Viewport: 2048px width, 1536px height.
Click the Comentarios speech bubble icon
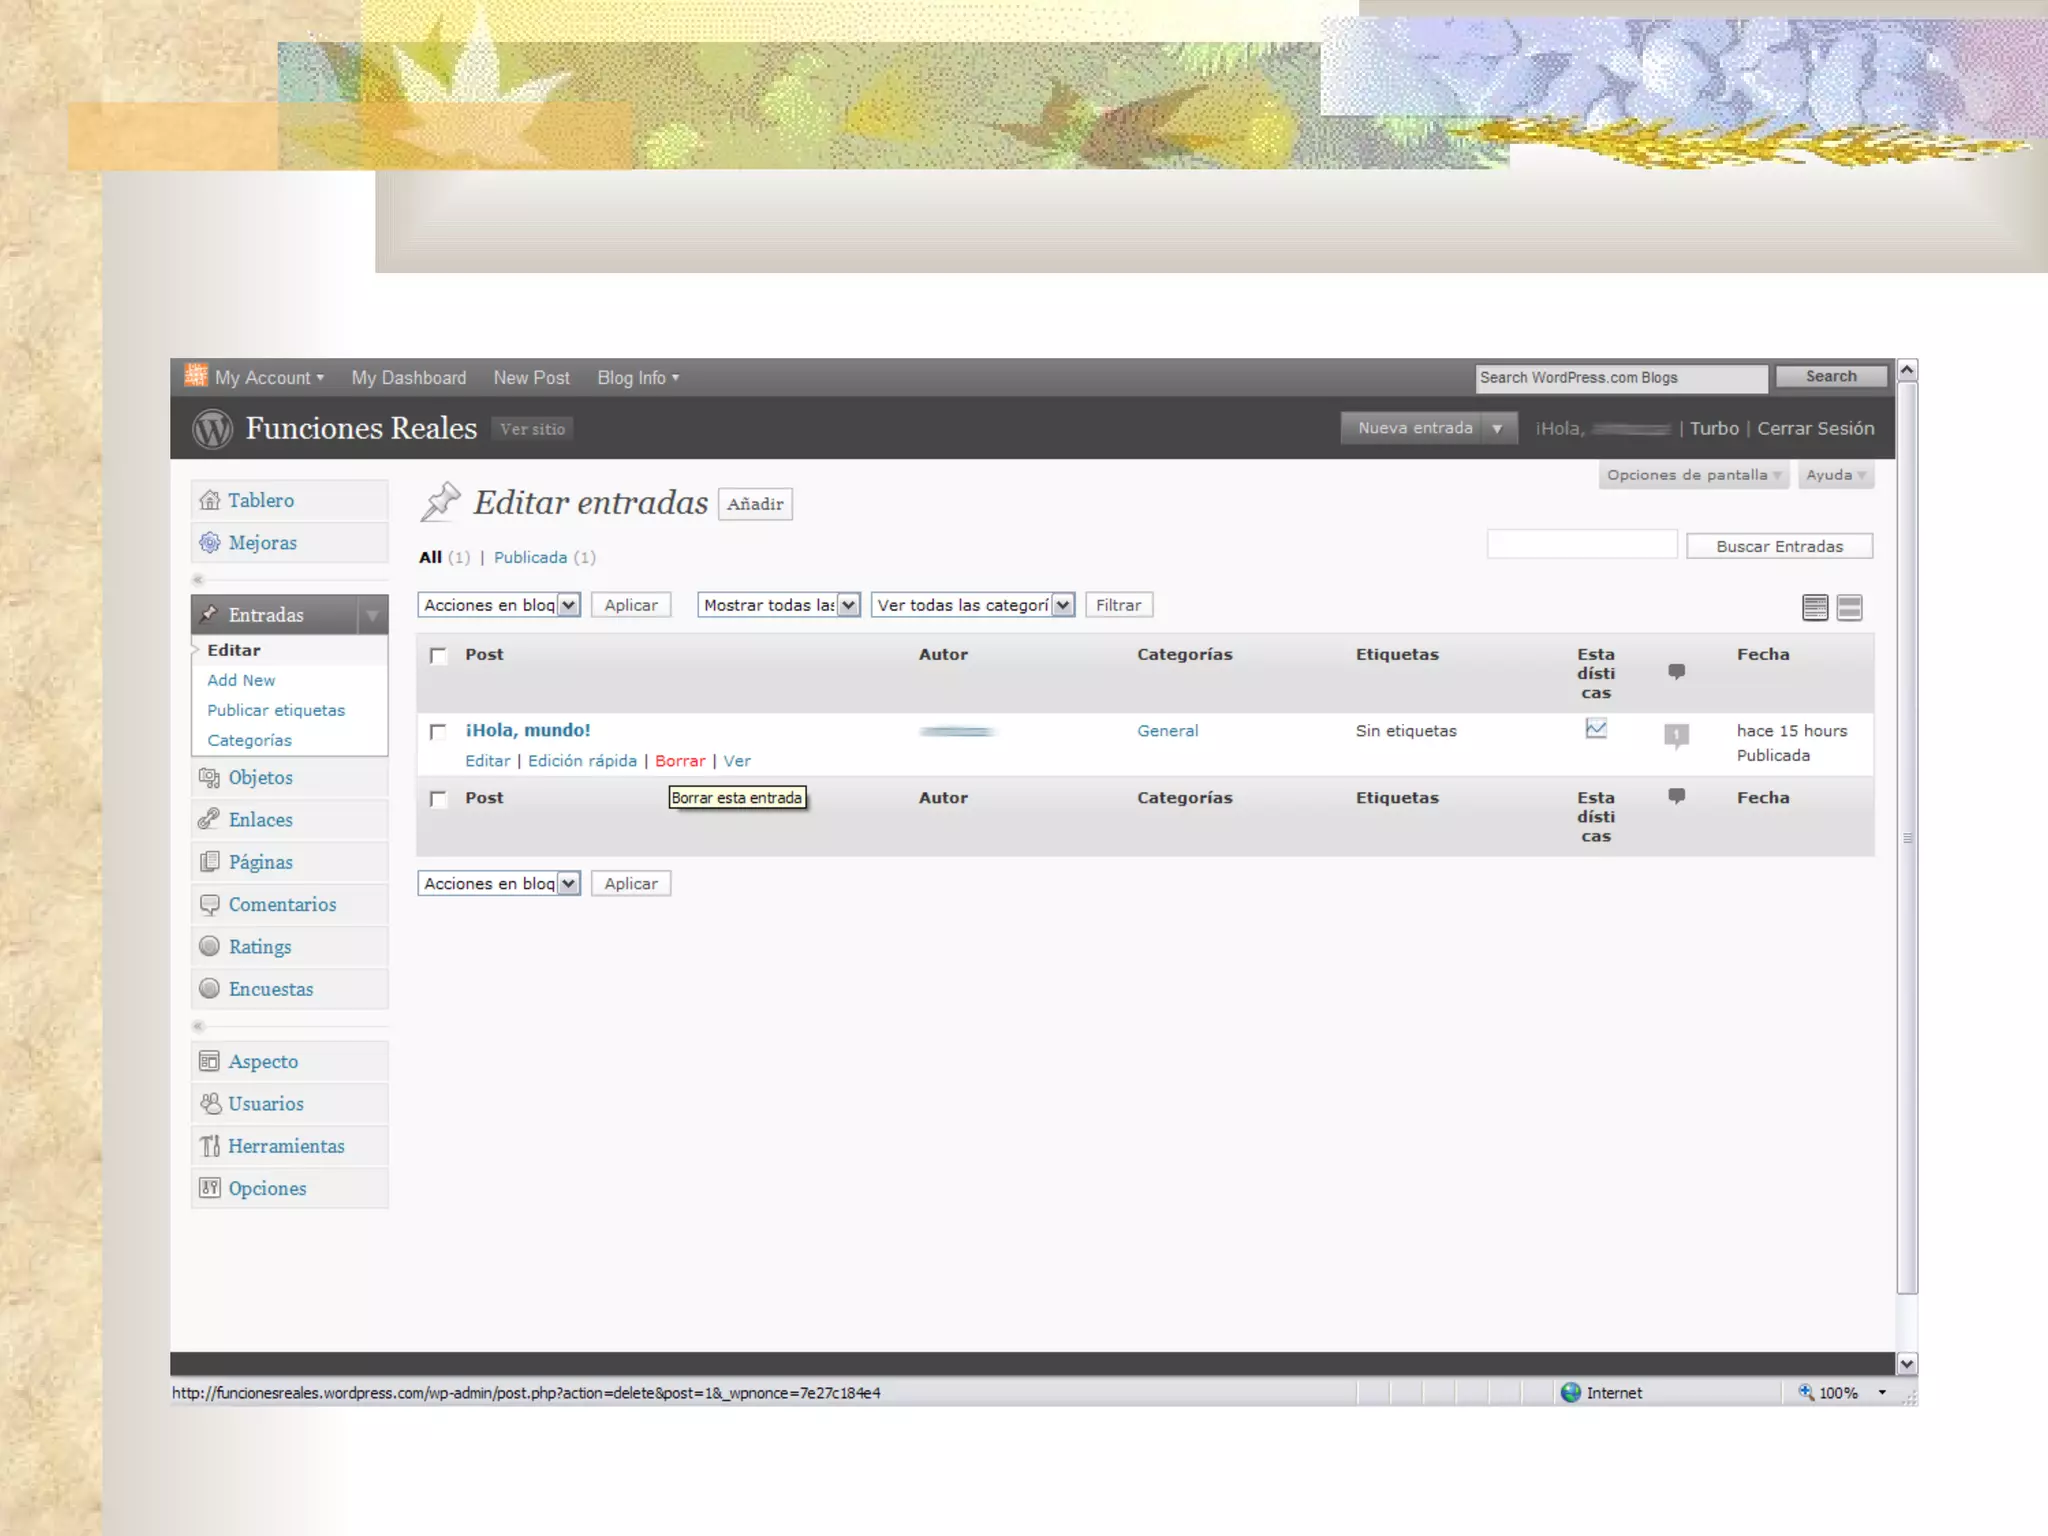click(x=209, y=904)
